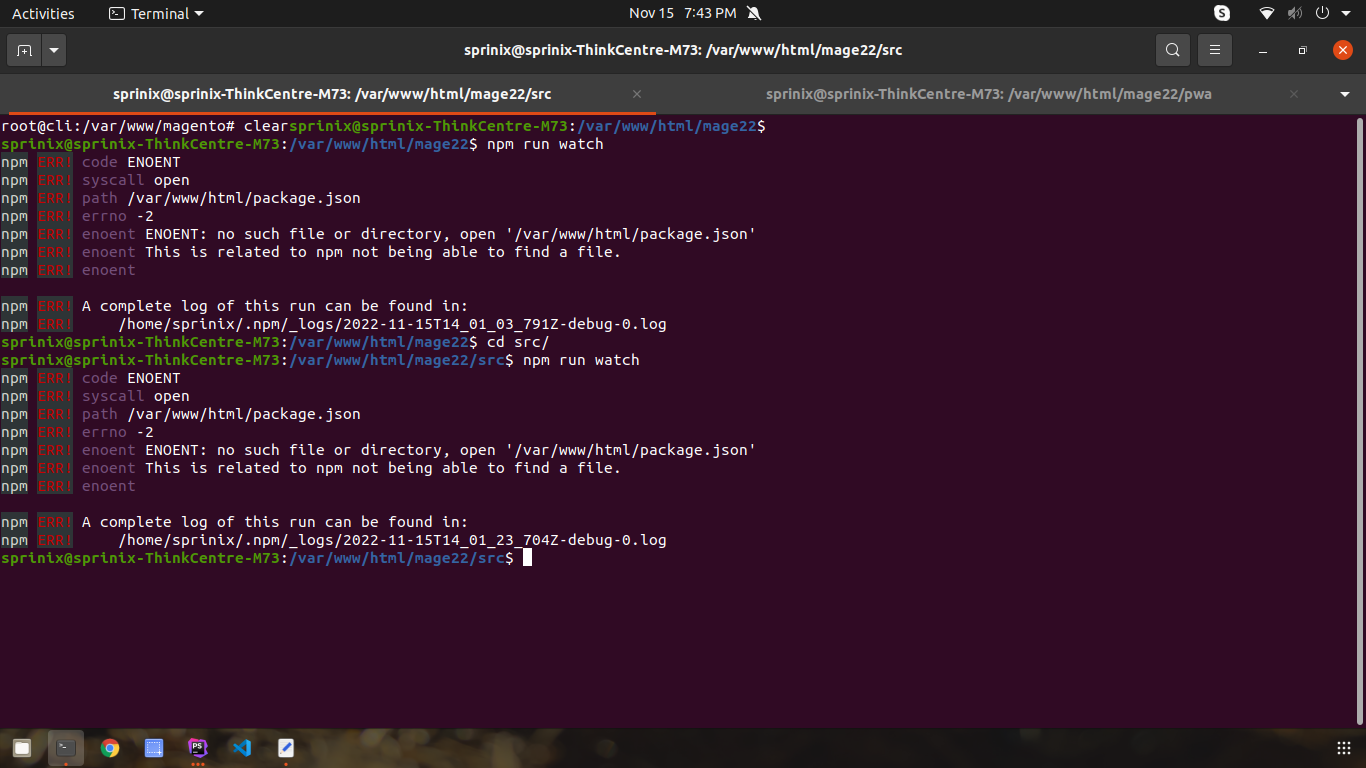The height and width of the screenshot is (768, 1366).
Task: Open the Terminal app menu
Action: click(155, 13)
